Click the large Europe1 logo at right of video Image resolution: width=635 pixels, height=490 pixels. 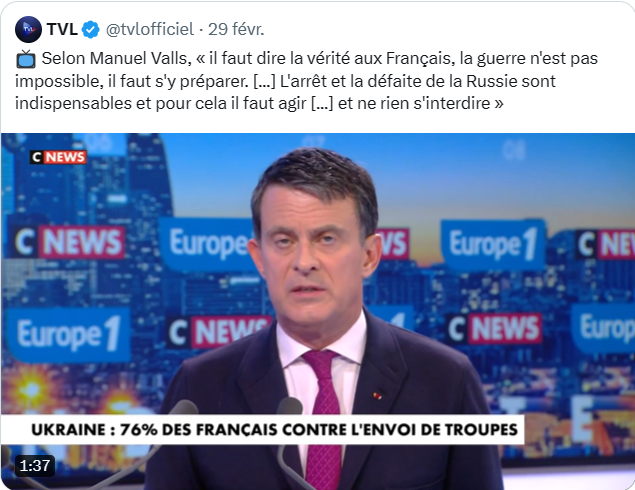click(x=493, y=245)
